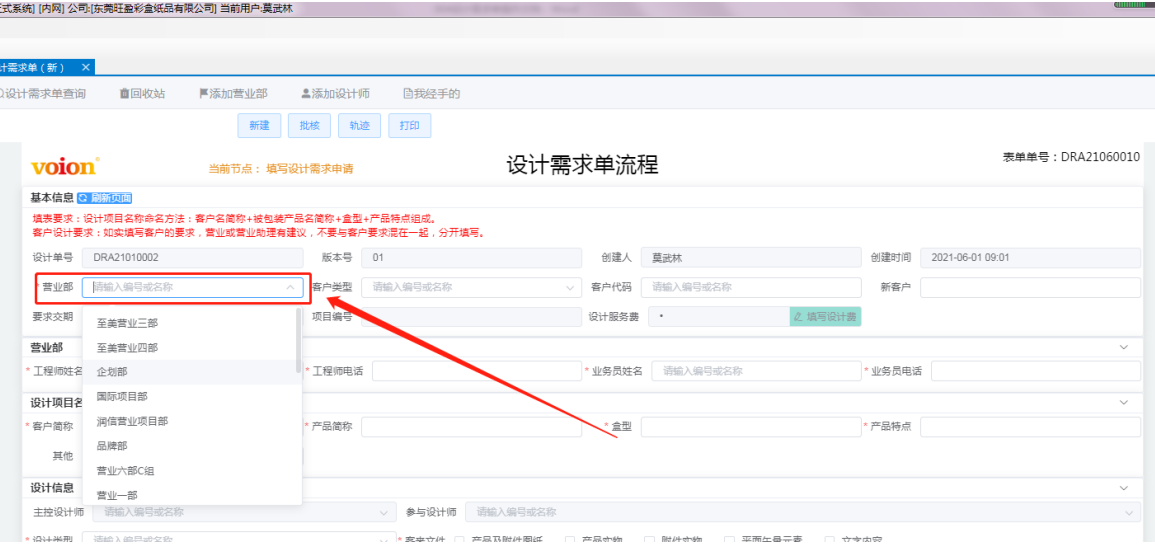Focus the 客户代码 input field
Viewport: 1155px width, 544px height.
tap(751, 287)
